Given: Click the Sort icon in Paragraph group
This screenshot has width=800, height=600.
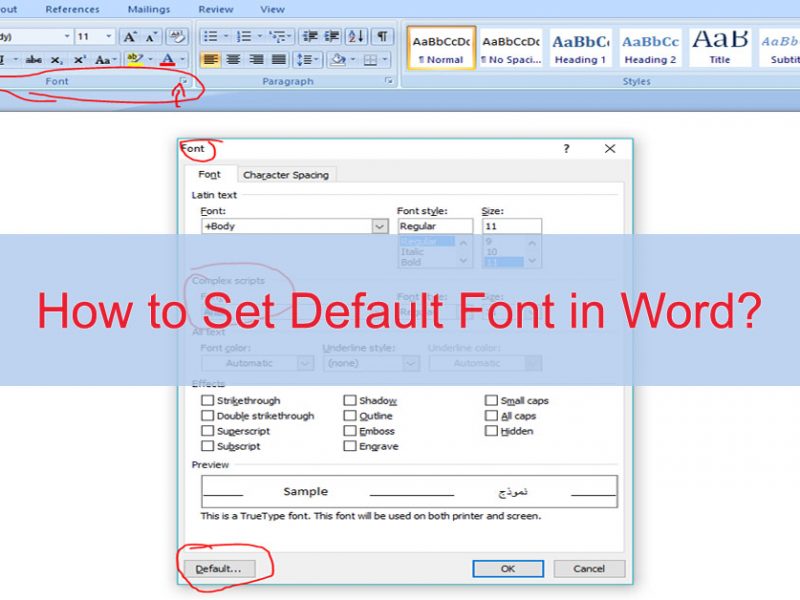Looking at the screenshot, I should coord(357,36).
